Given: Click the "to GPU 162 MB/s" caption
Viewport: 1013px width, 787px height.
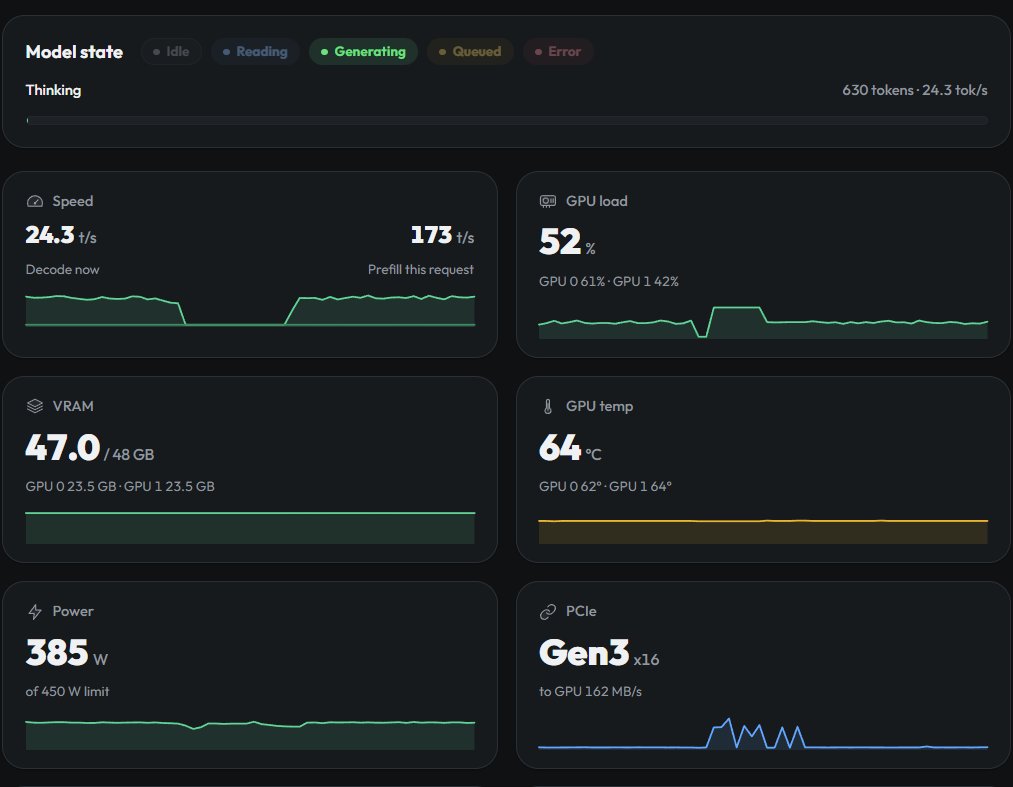Looking at the screenshot, I should click(x=590, y=691).
